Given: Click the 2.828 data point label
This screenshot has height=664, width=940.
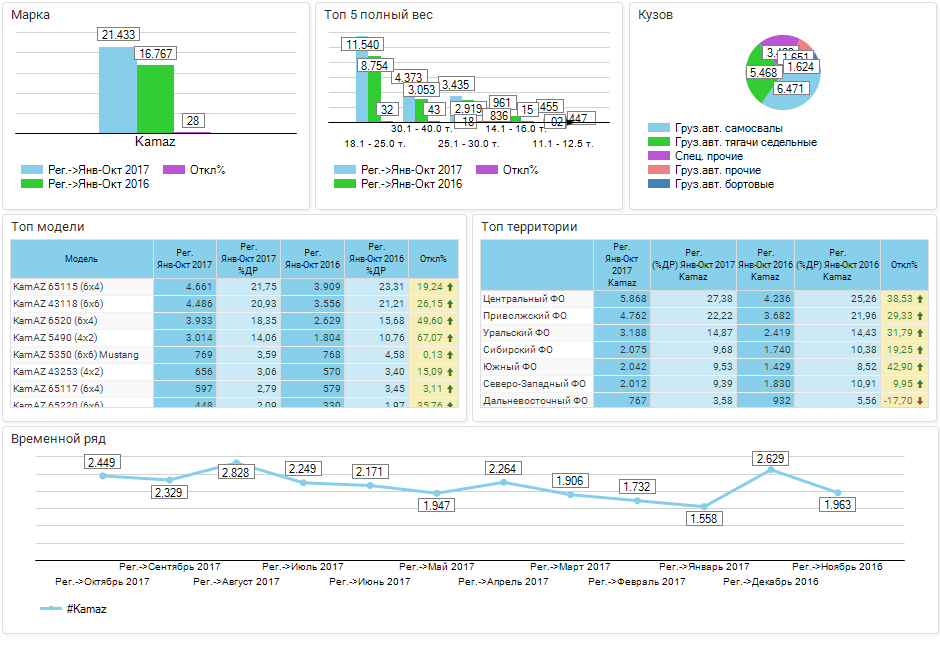Looking at the screenshot, I should pos(235,472).
